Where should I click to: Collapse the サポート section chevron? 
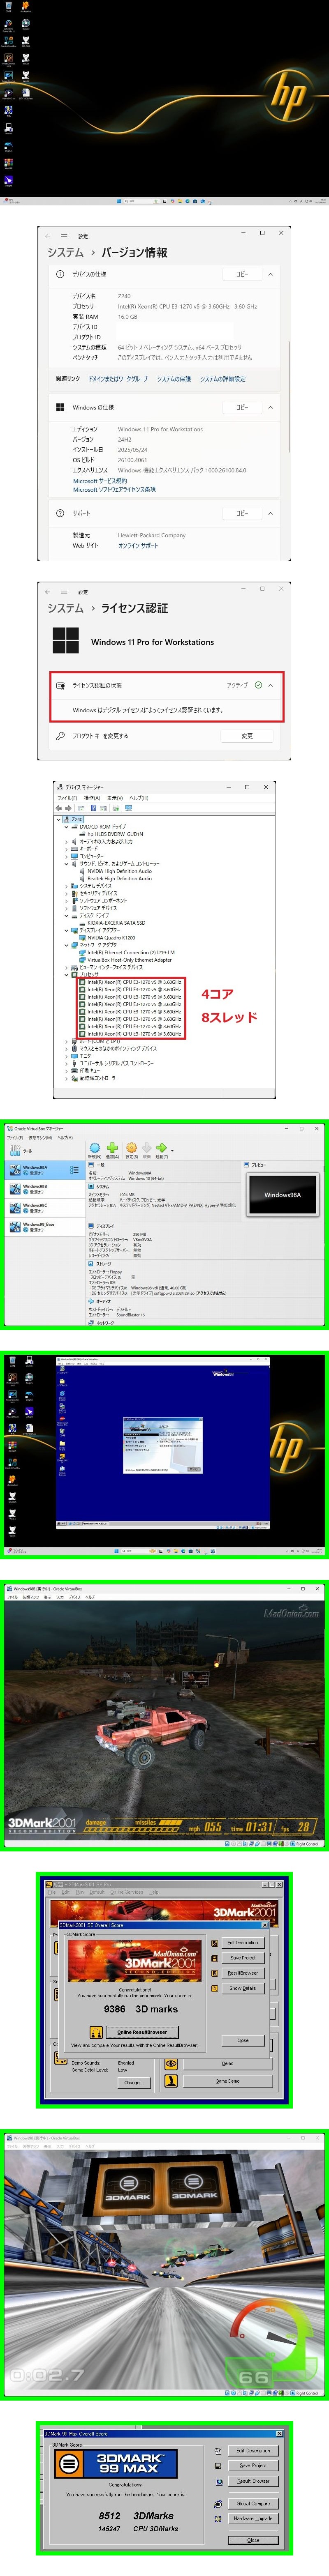(x=270, y=513)
